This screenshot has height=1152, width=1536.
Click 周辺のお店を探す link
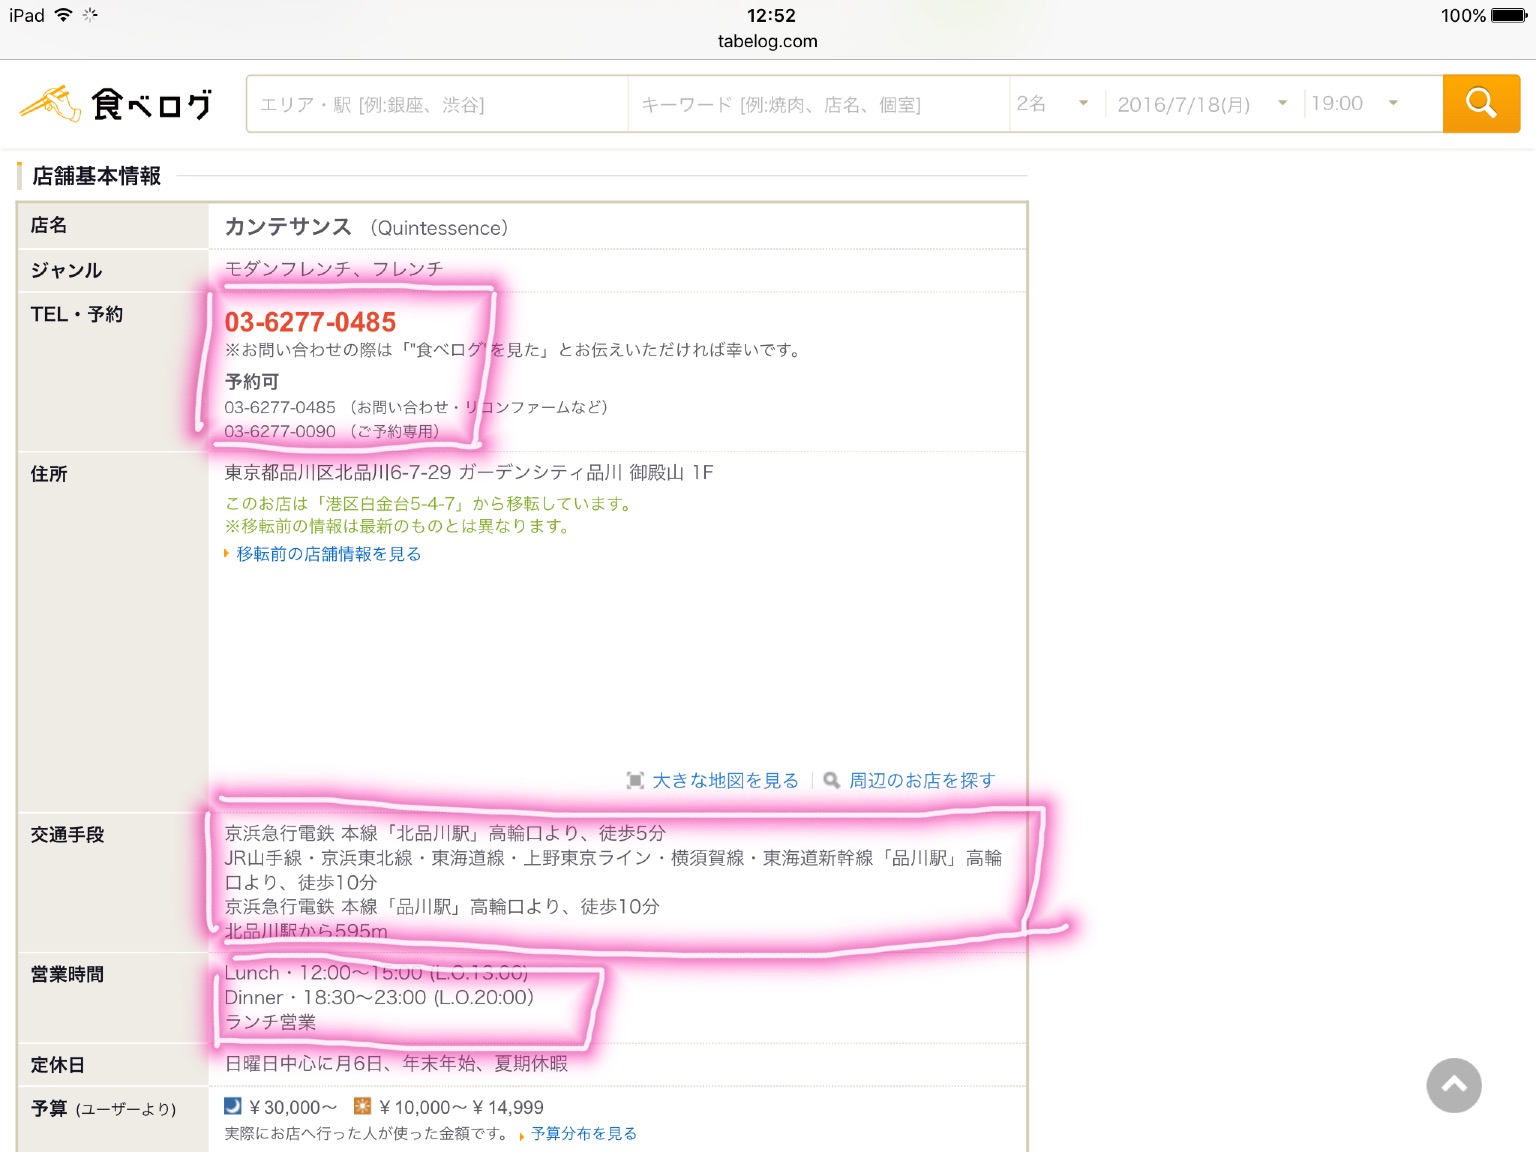pyautogui.click(x=921, y=780)
